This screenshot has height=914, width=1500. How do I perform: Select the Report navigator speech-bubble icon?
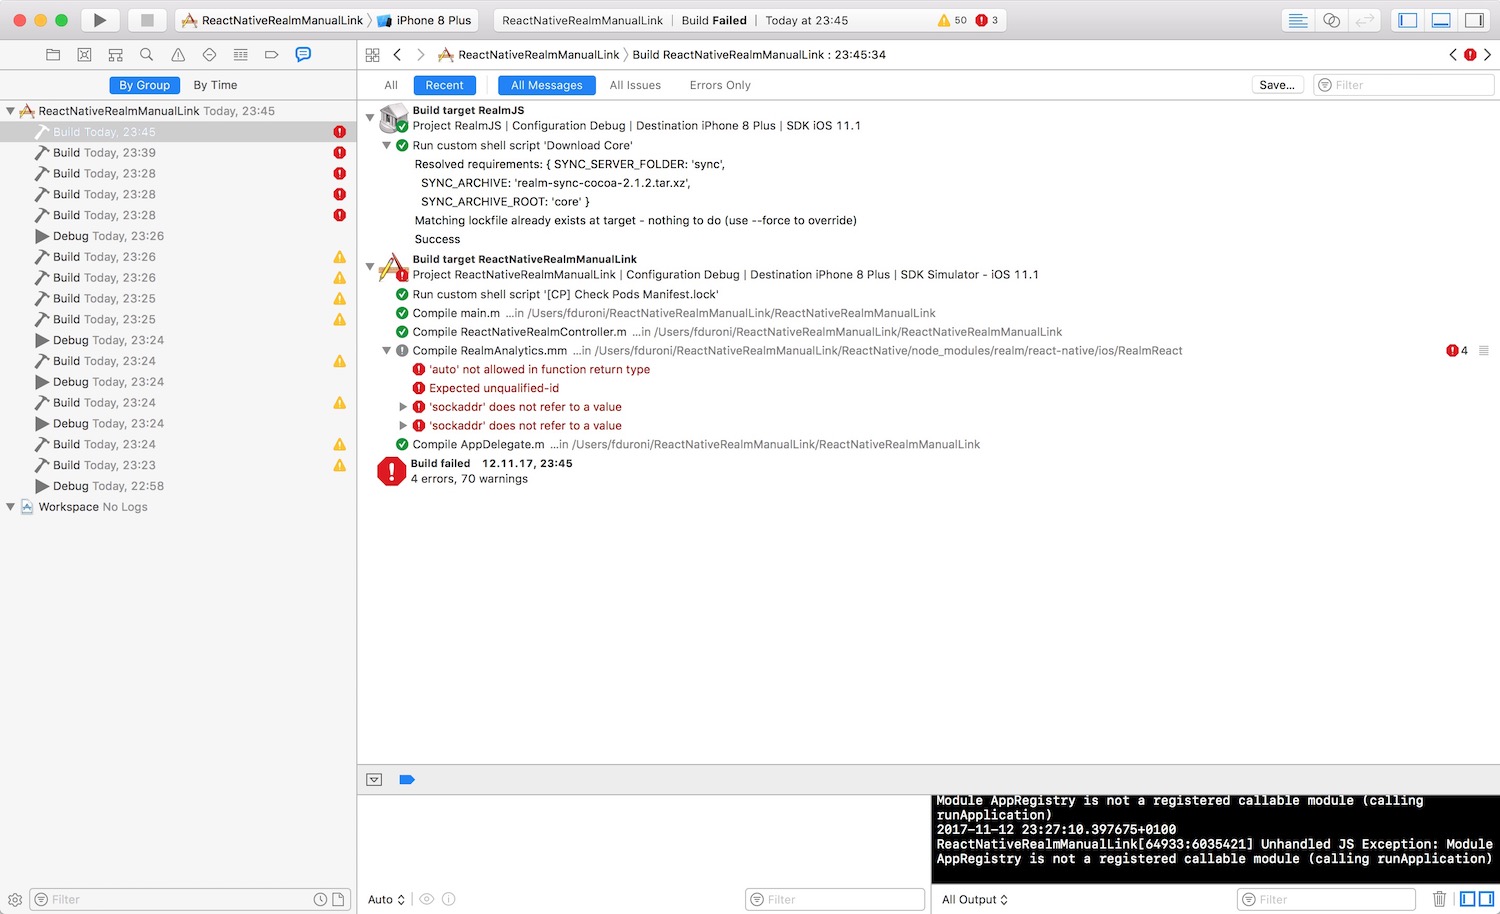coord(303,55)
